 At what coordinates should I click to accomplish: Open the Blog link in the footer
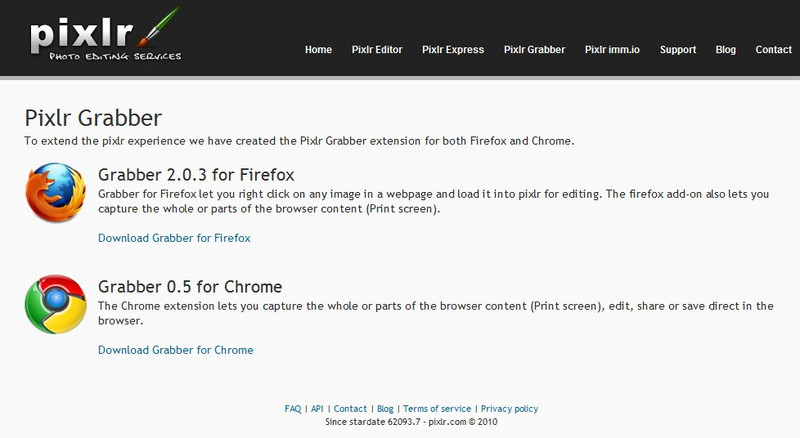pyautogui.click(x=385, y=408)
